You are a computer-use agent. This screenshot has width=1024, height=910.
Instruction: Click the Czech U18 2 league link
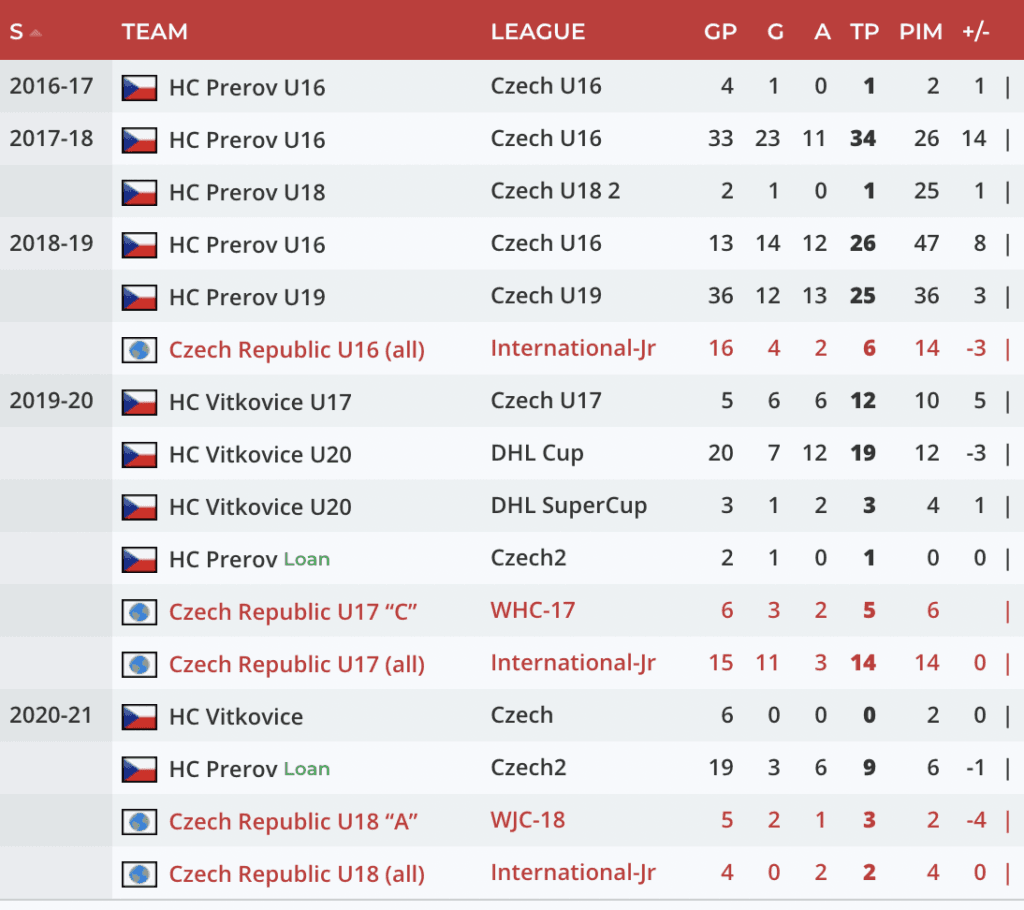pyautogui.click(x=555, y=191)
